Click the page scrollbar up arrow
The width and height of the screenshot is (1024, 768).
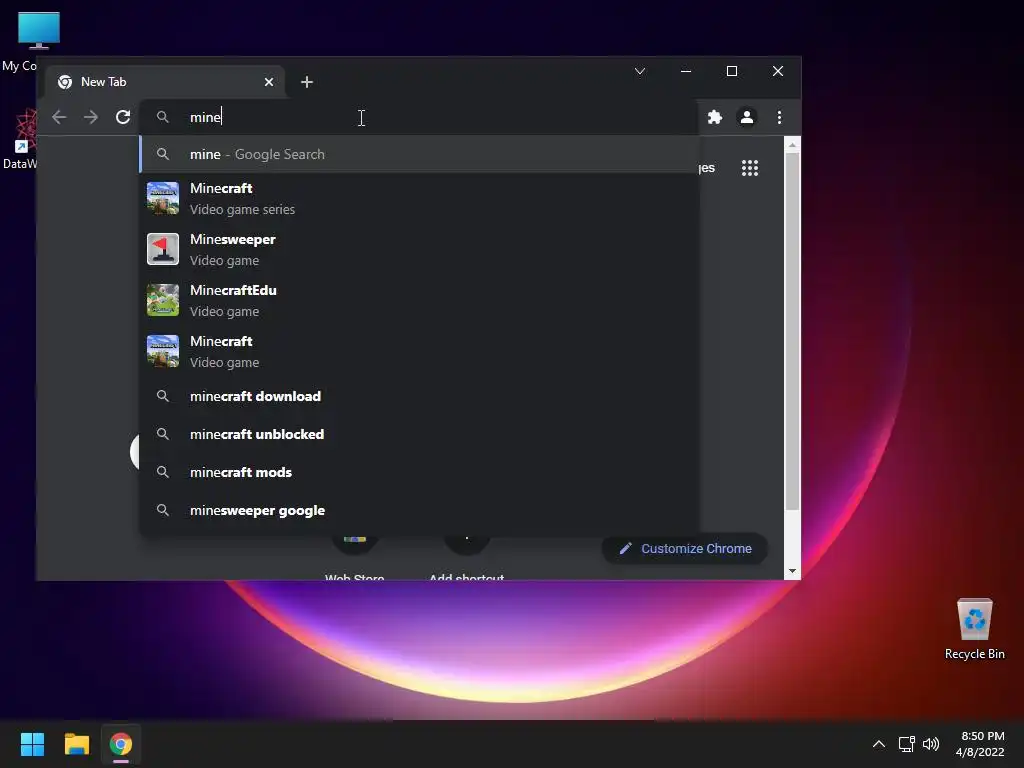[792, 144]
